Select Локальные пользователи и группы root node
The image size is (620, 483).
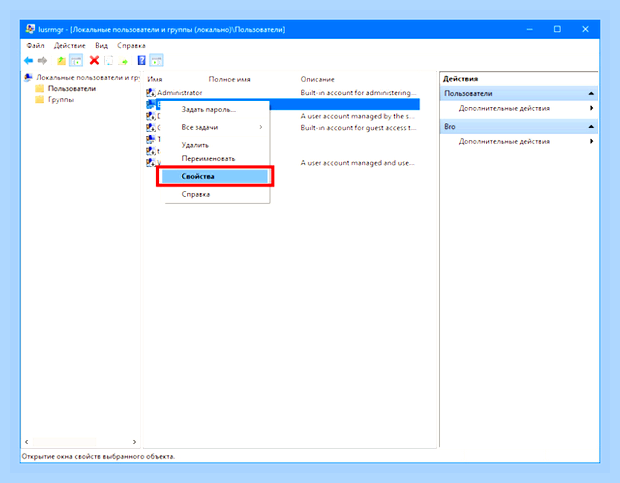pos(88,77)
